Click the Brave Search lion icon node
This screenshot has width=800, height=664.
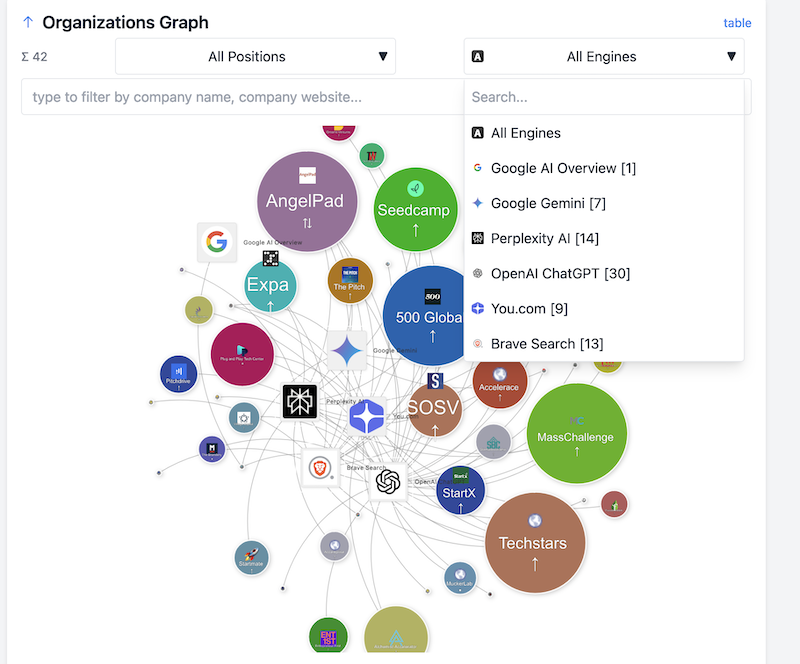318,466
